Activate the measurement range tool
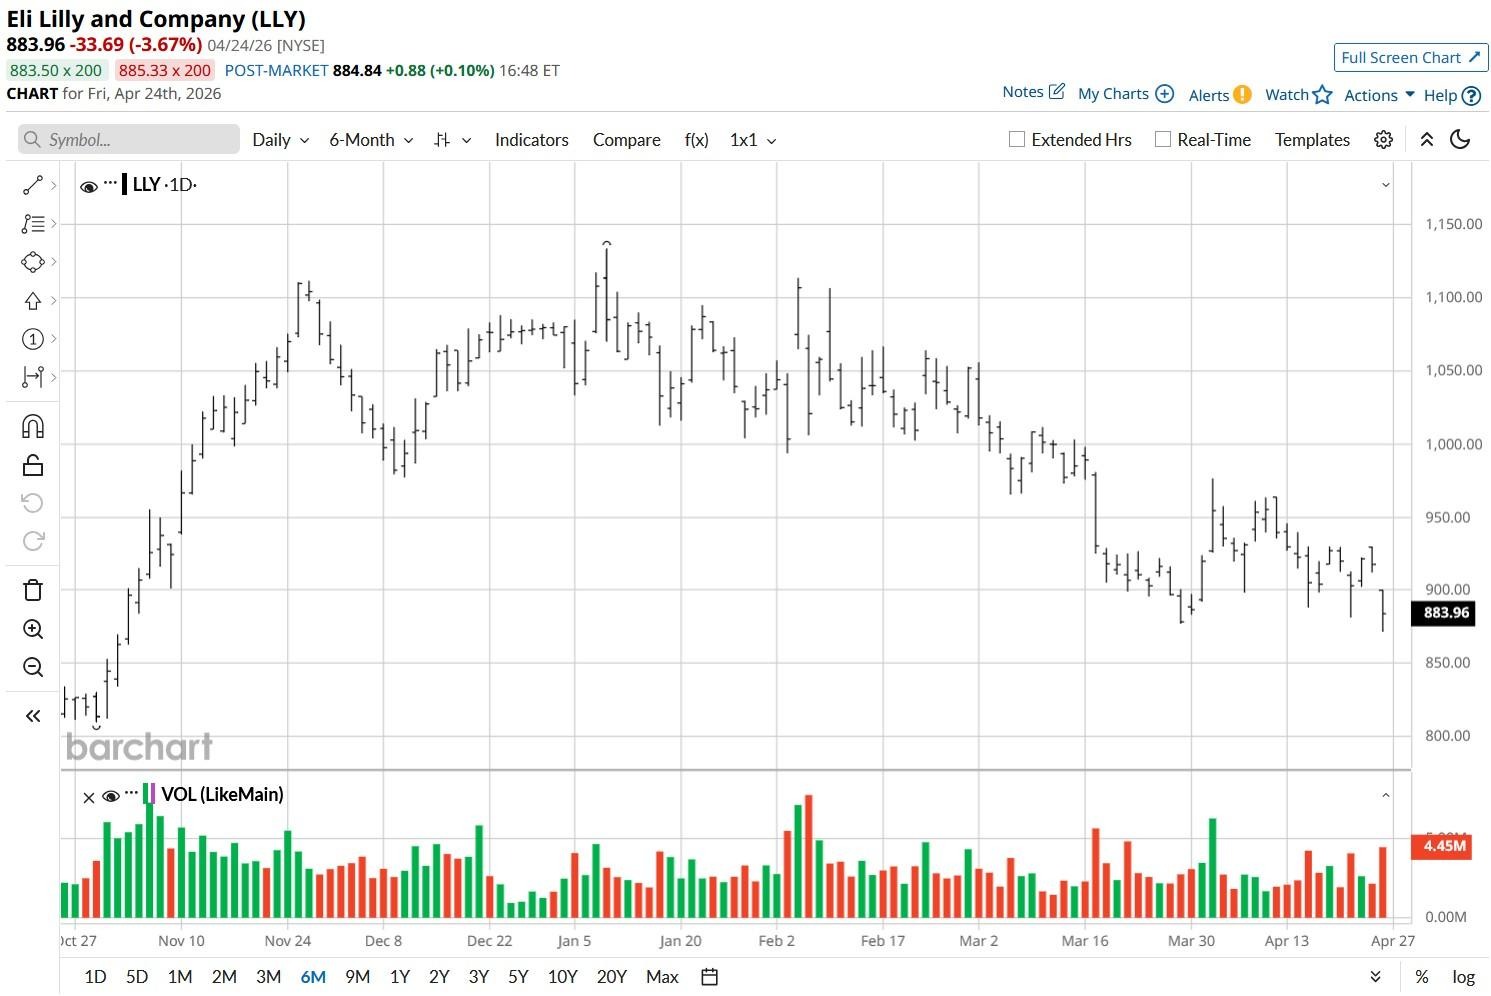Screen dimensions: 1491x996 point(33,377)
